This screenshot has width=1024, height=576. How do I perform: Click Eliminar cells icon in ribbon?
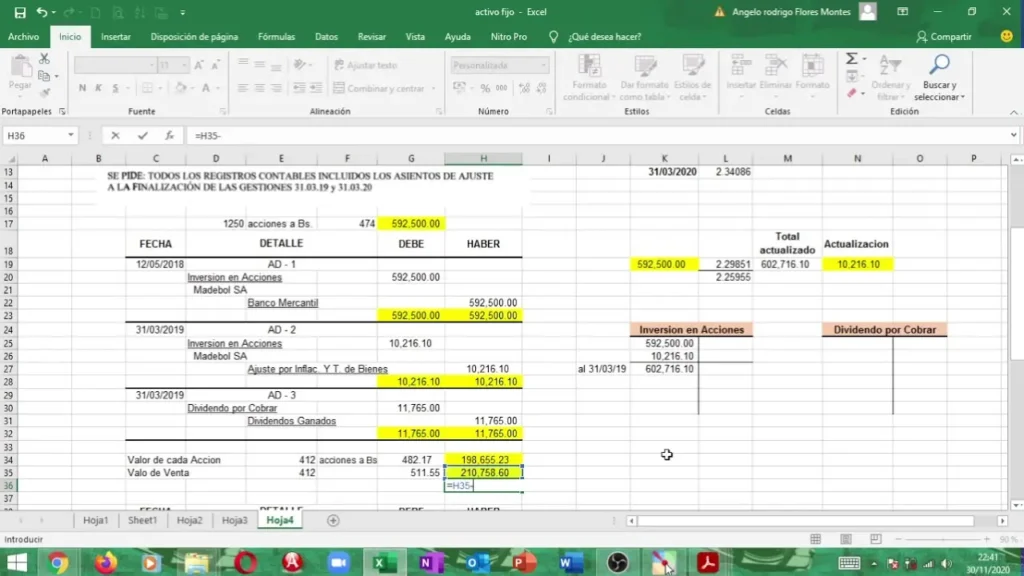776,65
